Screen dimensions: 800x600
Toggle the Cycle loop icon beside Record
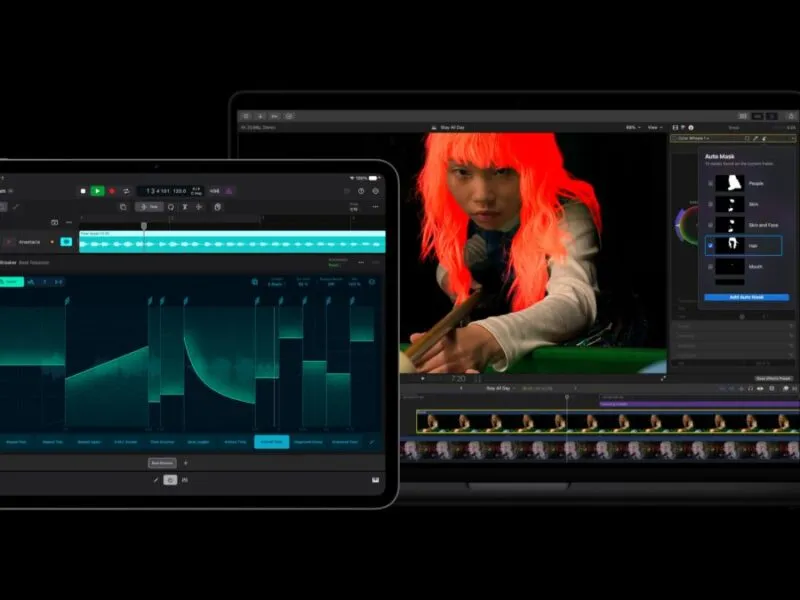[x=126, y=191]
